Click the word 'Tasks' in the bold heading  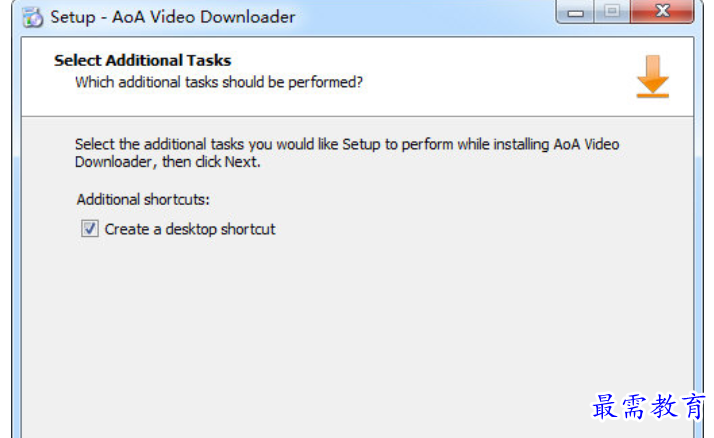pyautogui.click(x=209, y=60)
